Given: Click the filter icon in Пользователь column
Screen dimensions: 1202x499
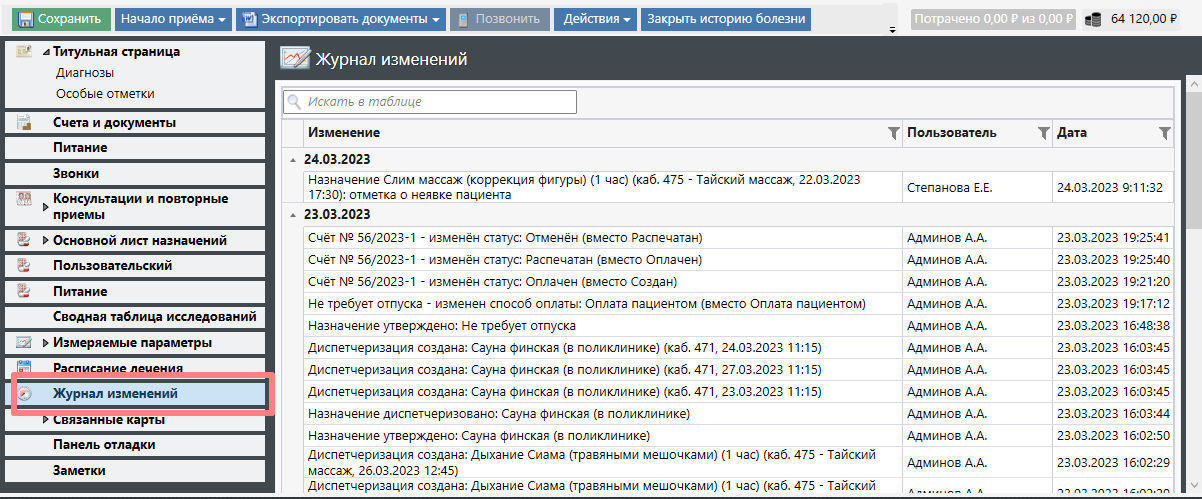Looking at the screenshot, I should [1043, 133].
